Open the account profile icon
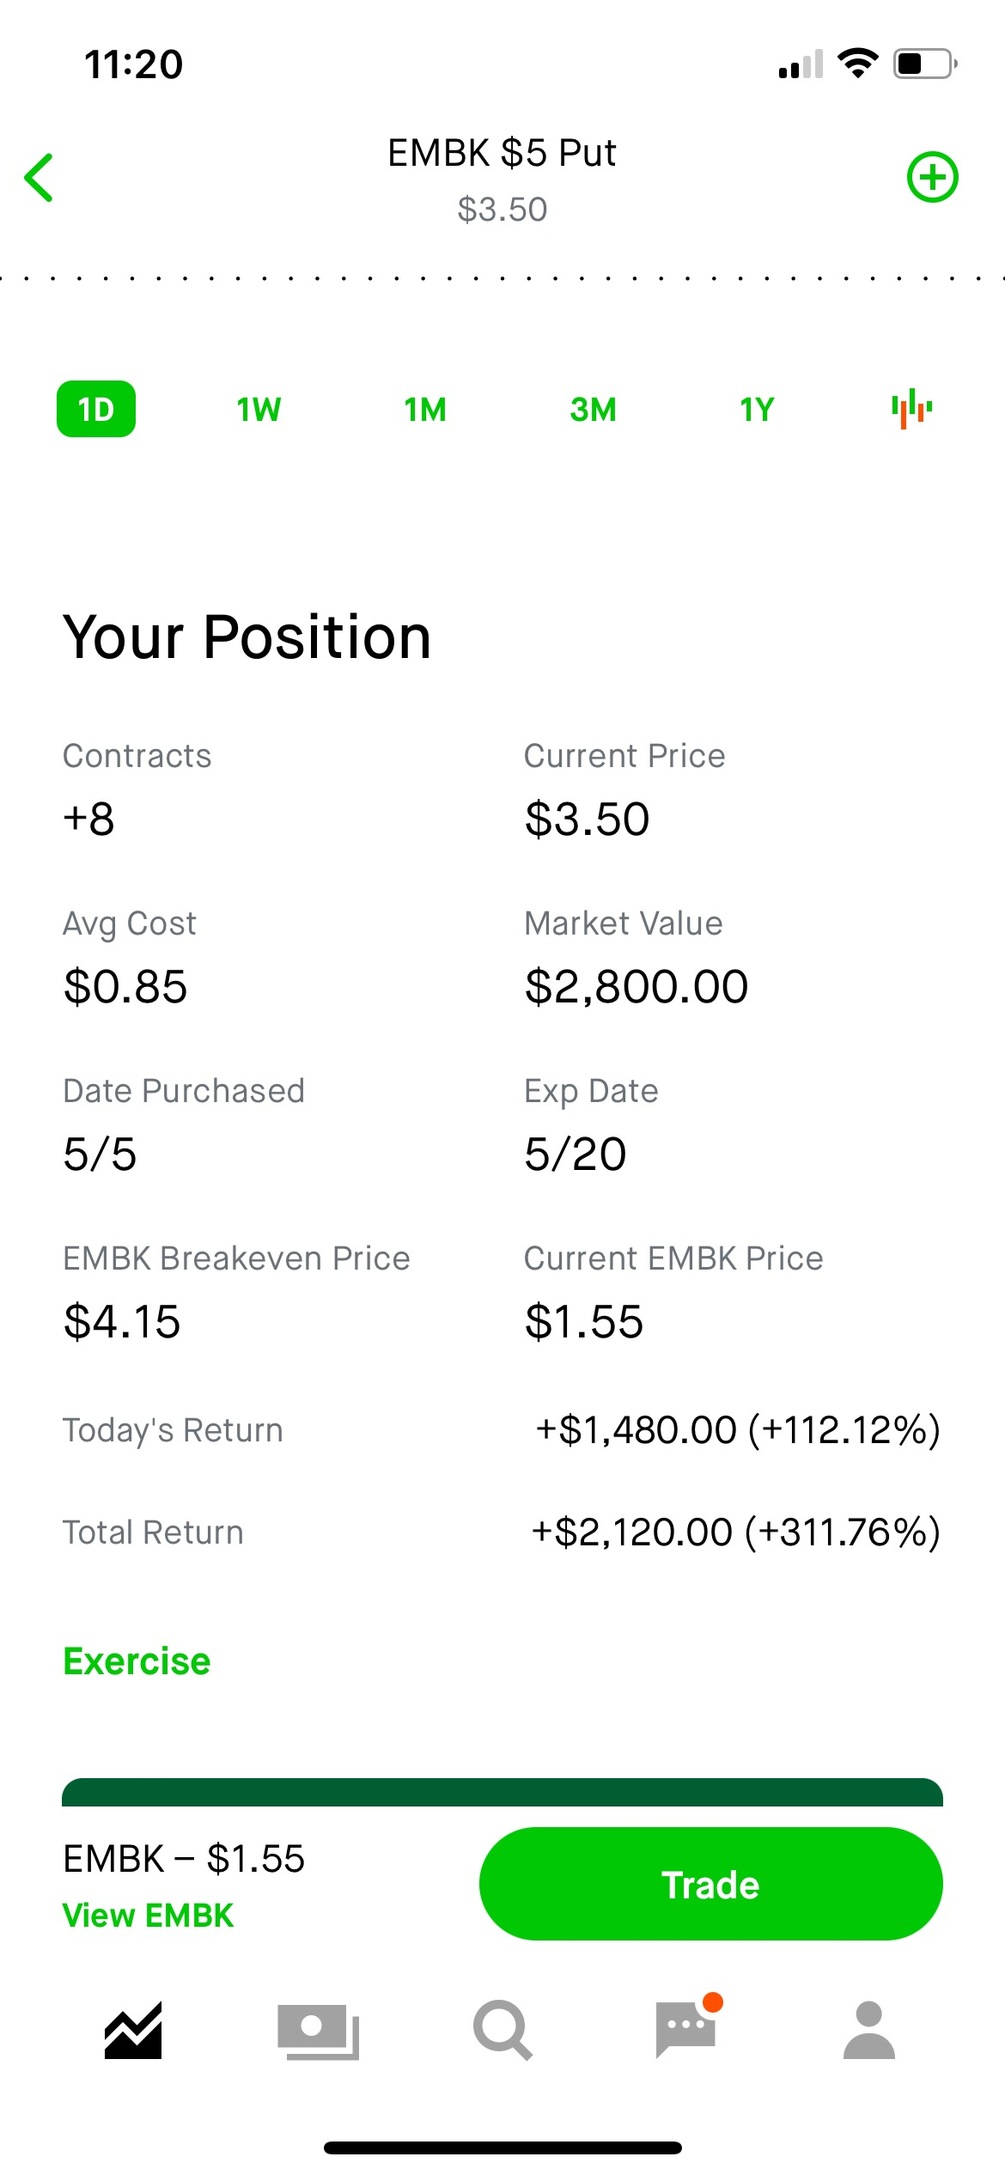Viewport: 1005px width, 2175px height. 869,2030
